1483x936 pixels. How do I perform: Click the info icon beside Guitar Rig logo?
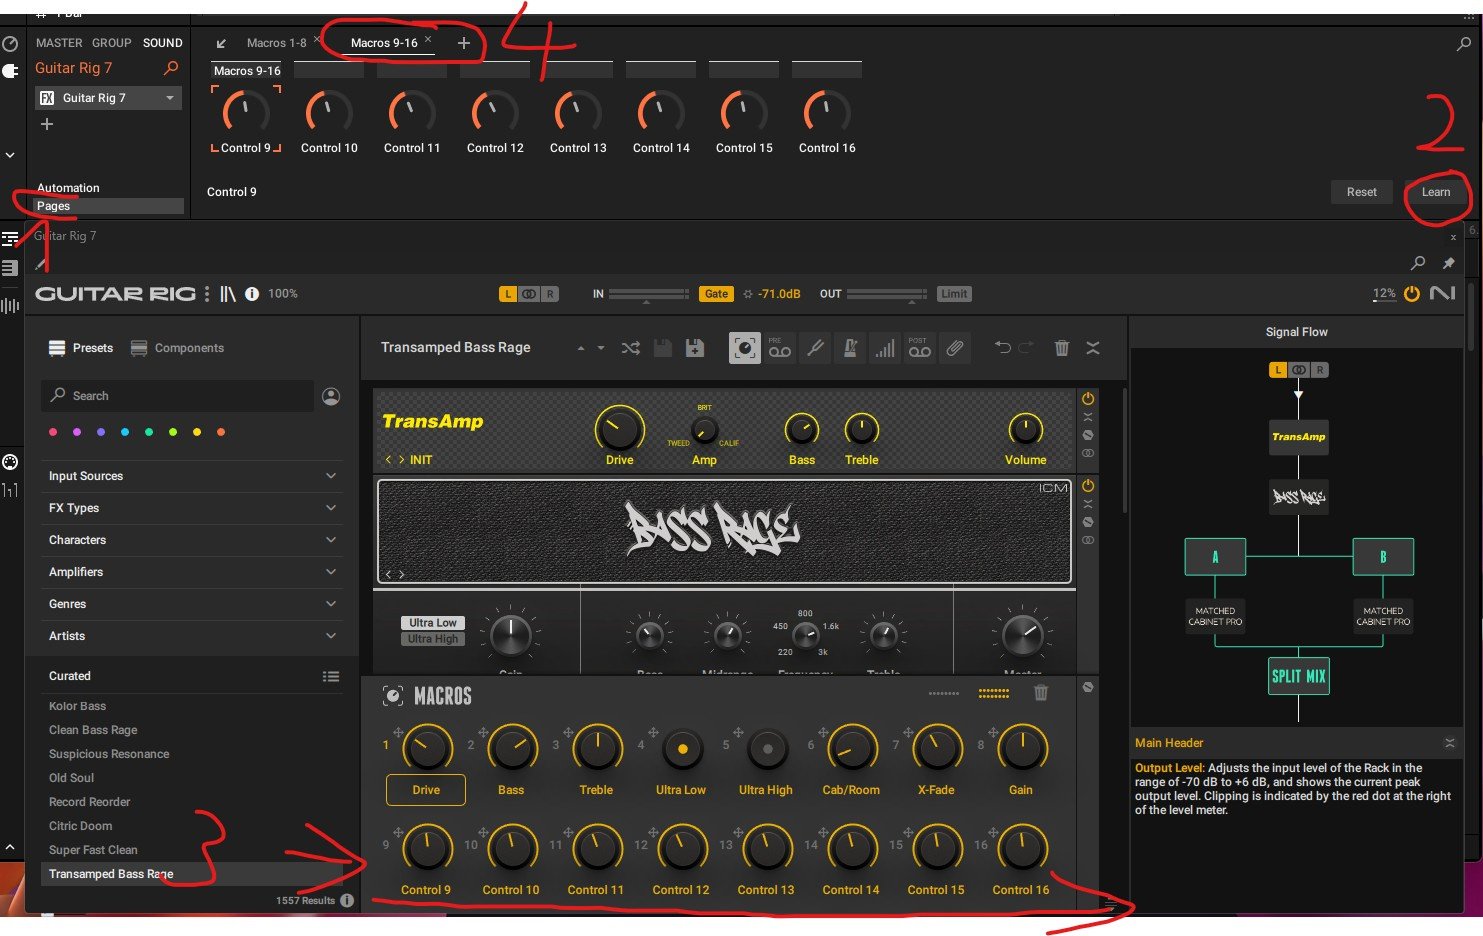pos(252,294)
